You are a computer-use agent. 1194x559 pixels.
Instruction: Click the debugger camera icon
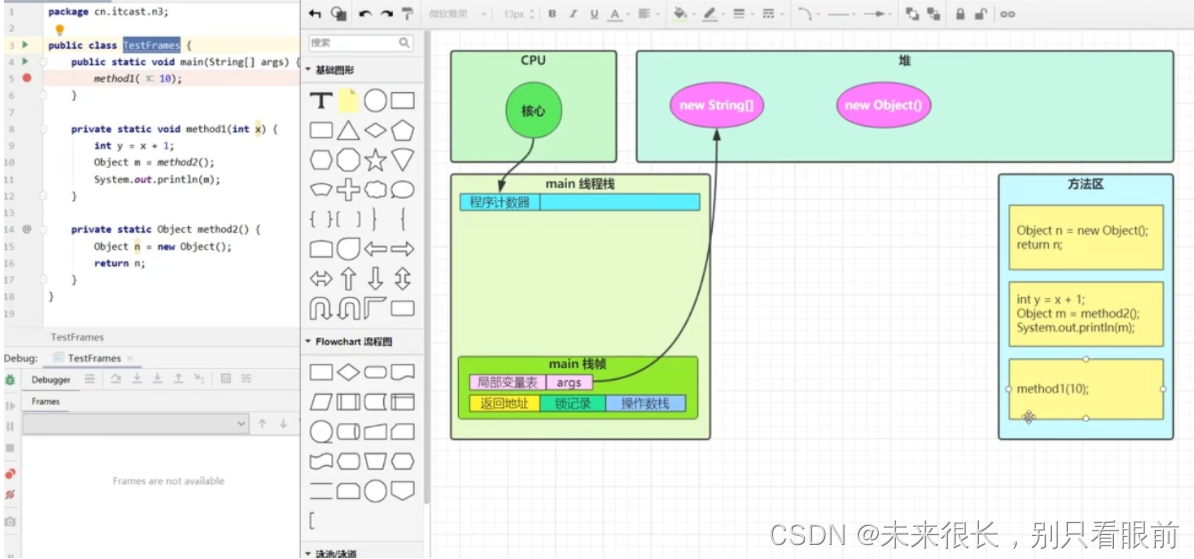tap(10, 522)
